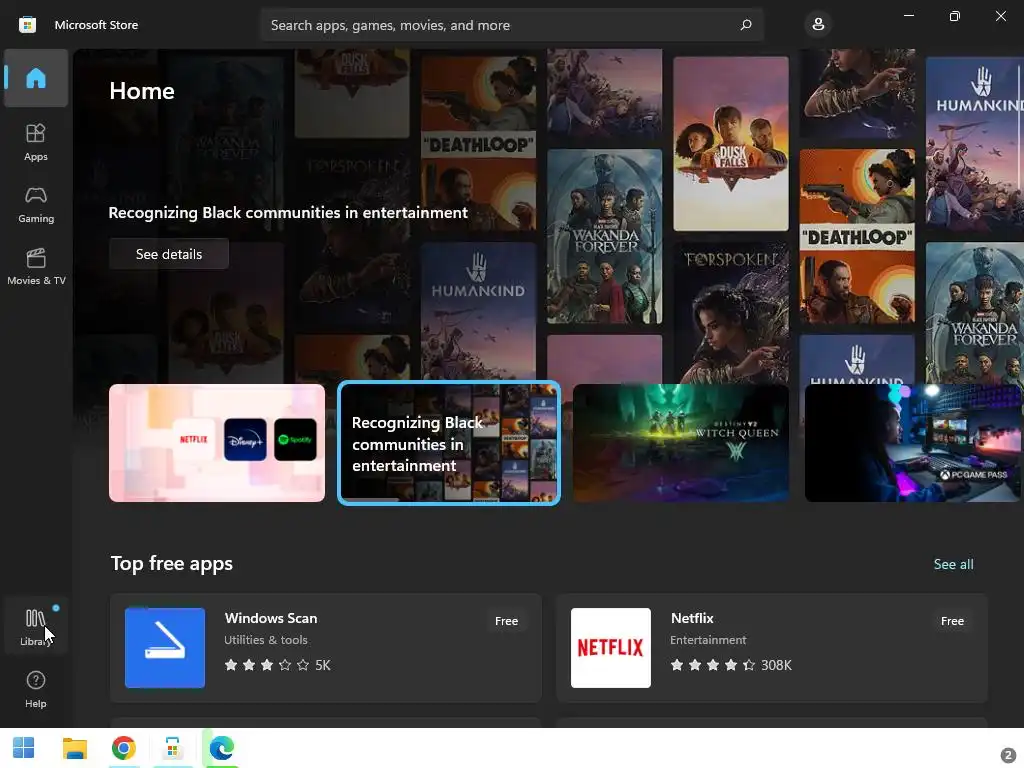Select Recognizing Black communities carousel card
Viewport: 1024px width, 768px height.
(x=449, y=443)
